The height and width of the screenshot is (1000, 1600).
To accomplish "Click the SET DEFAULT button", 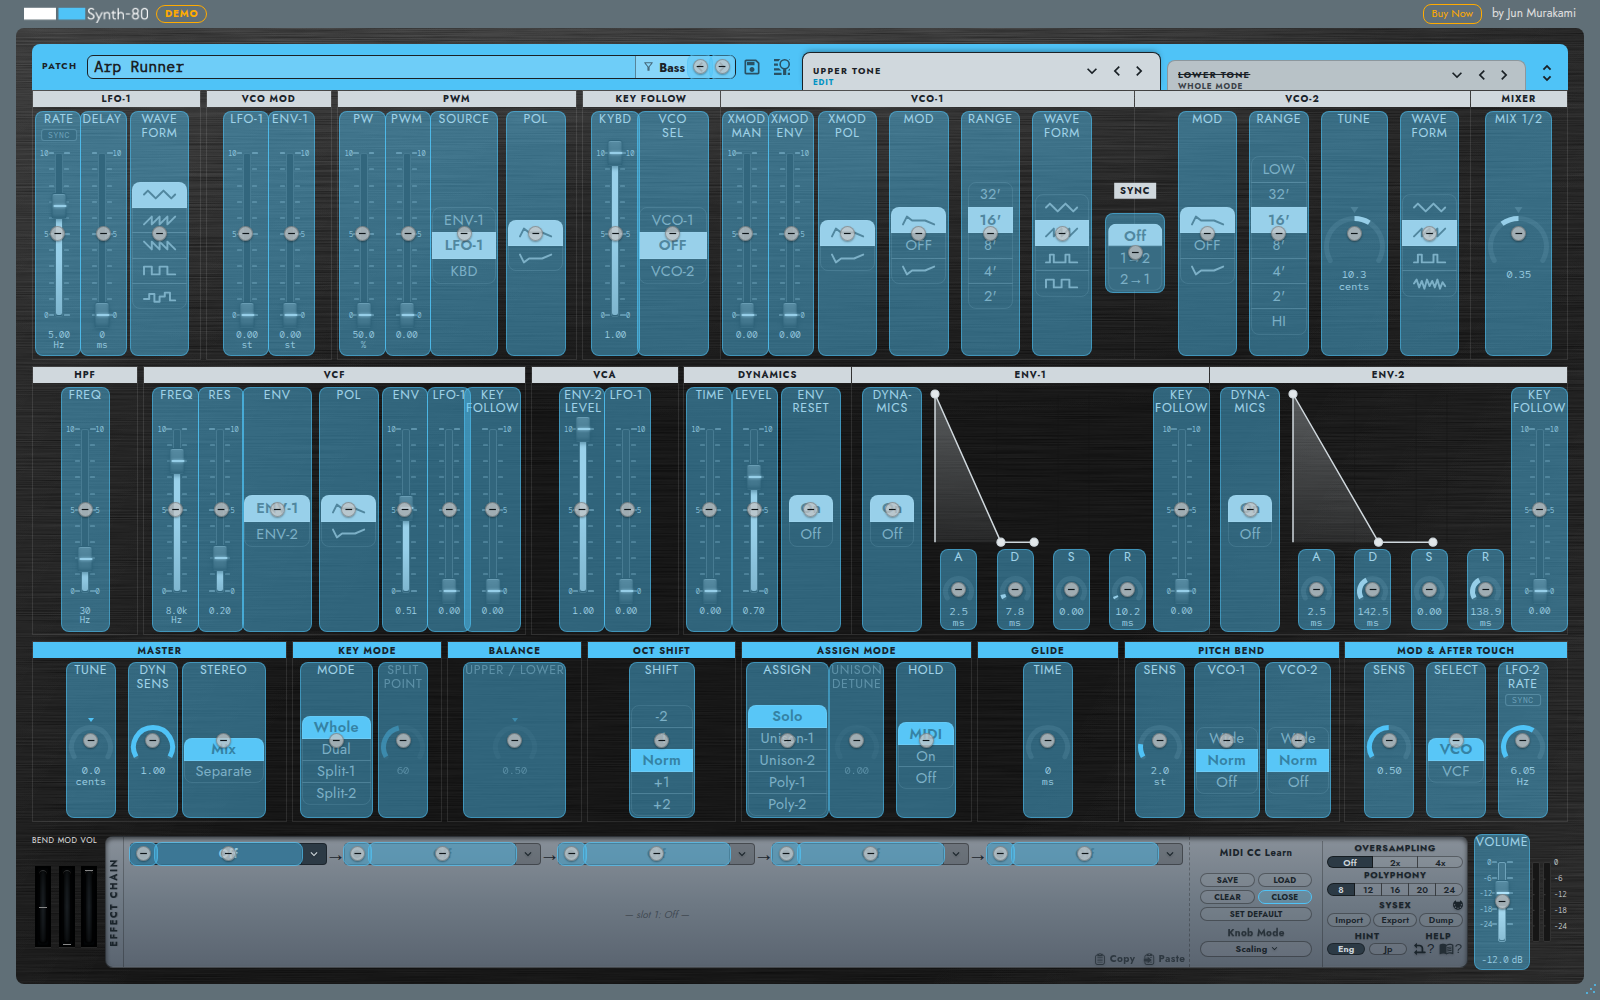I will coord(1256,914).
